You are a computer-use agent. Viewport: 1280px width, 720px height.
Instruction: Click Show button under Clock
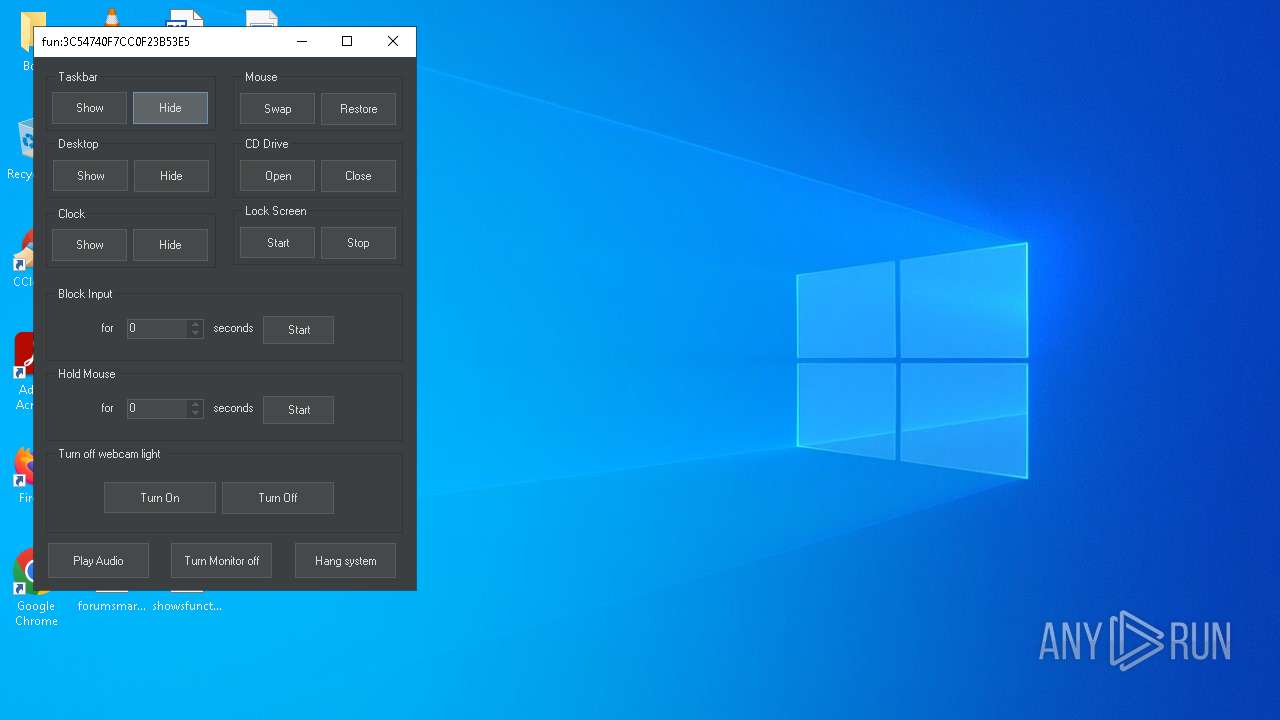[90, 245]
